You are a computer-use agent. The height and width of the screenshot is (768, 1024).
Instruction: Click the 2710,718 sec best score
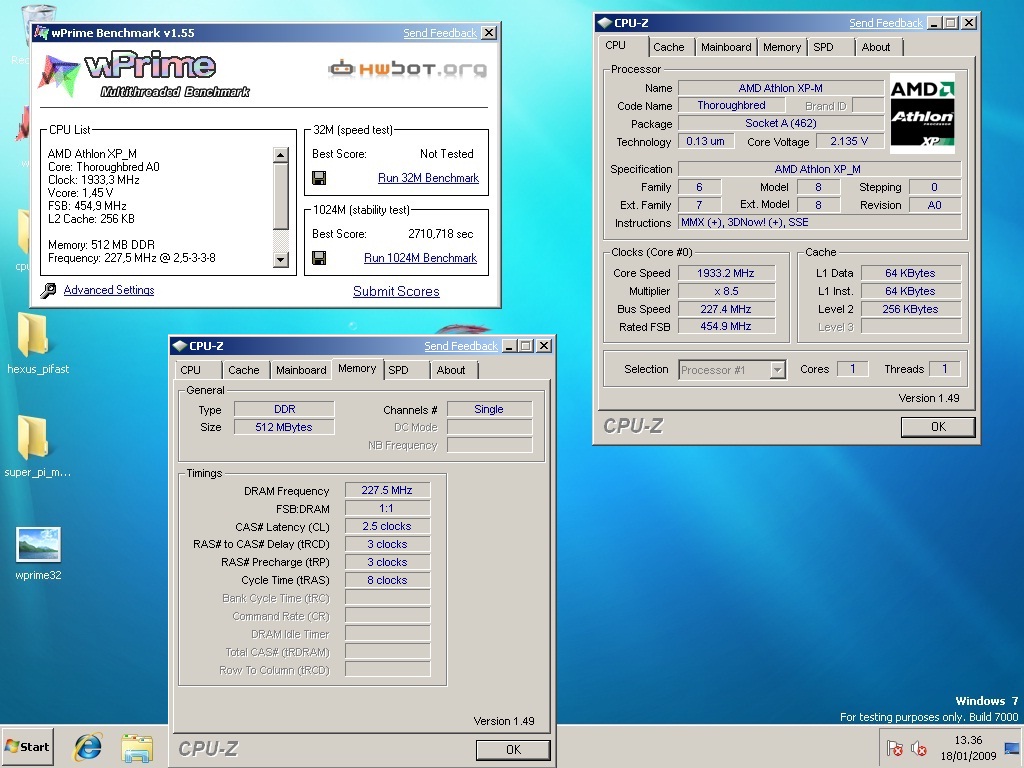coord(441,234)
